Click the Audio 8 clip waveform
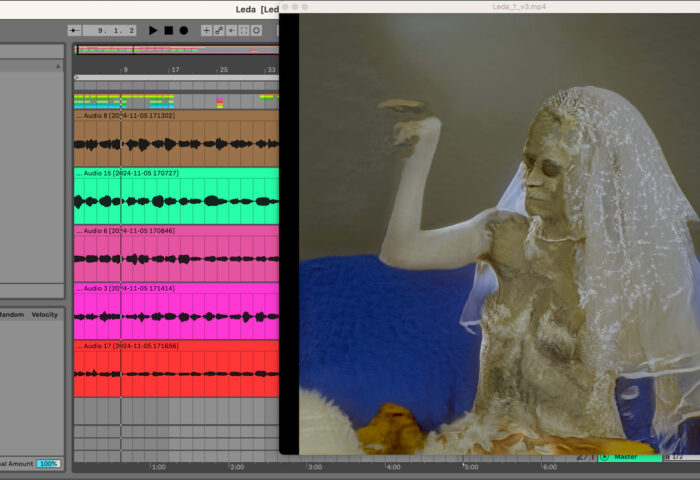700x480 pixels. tap(176, 143)
